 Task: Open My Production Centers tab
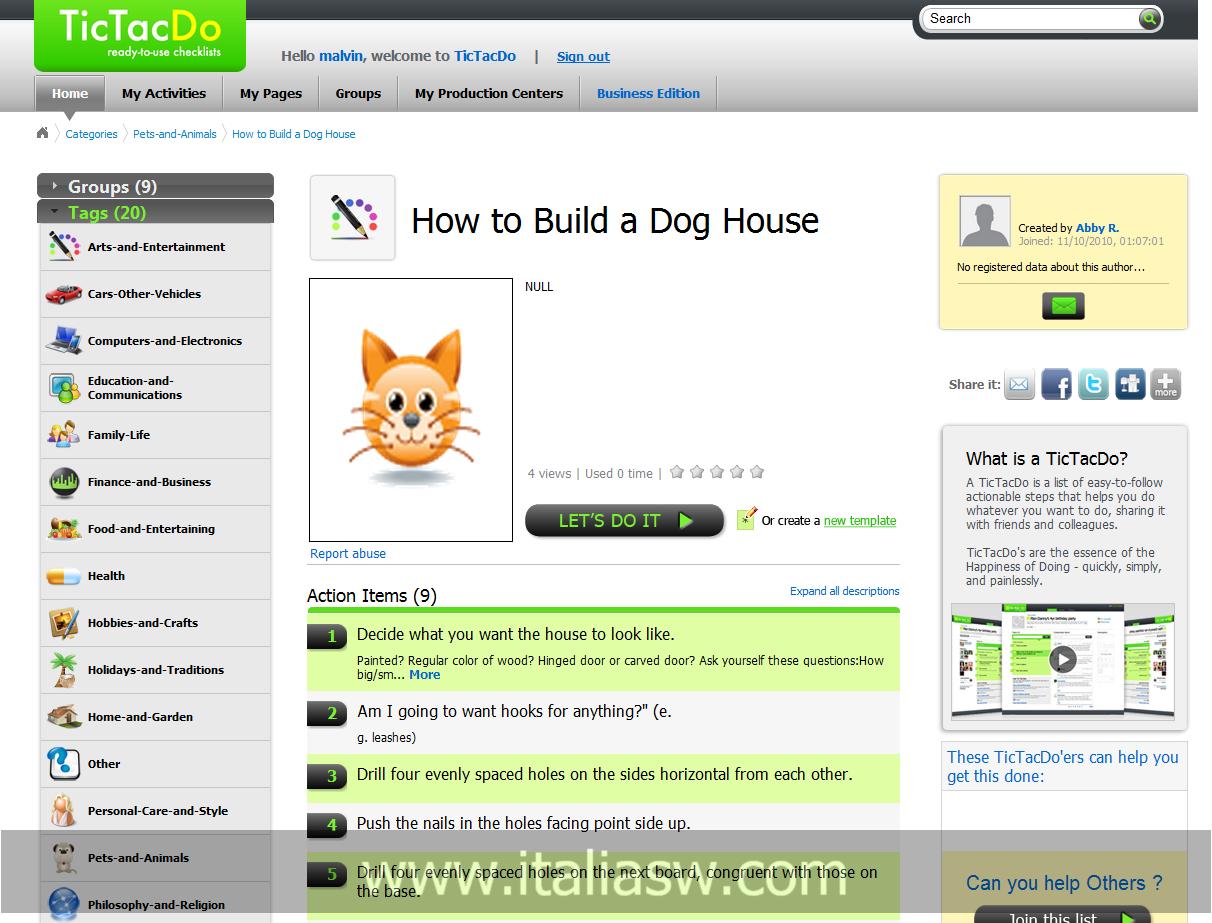point(489,94)
